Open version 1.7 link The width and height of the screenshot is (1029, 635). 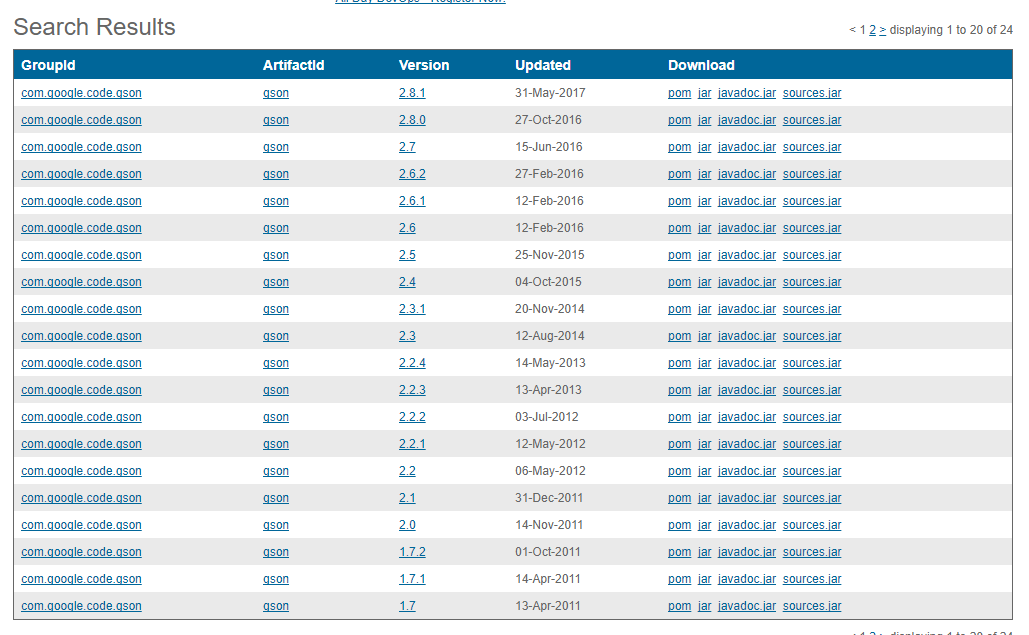407,606
